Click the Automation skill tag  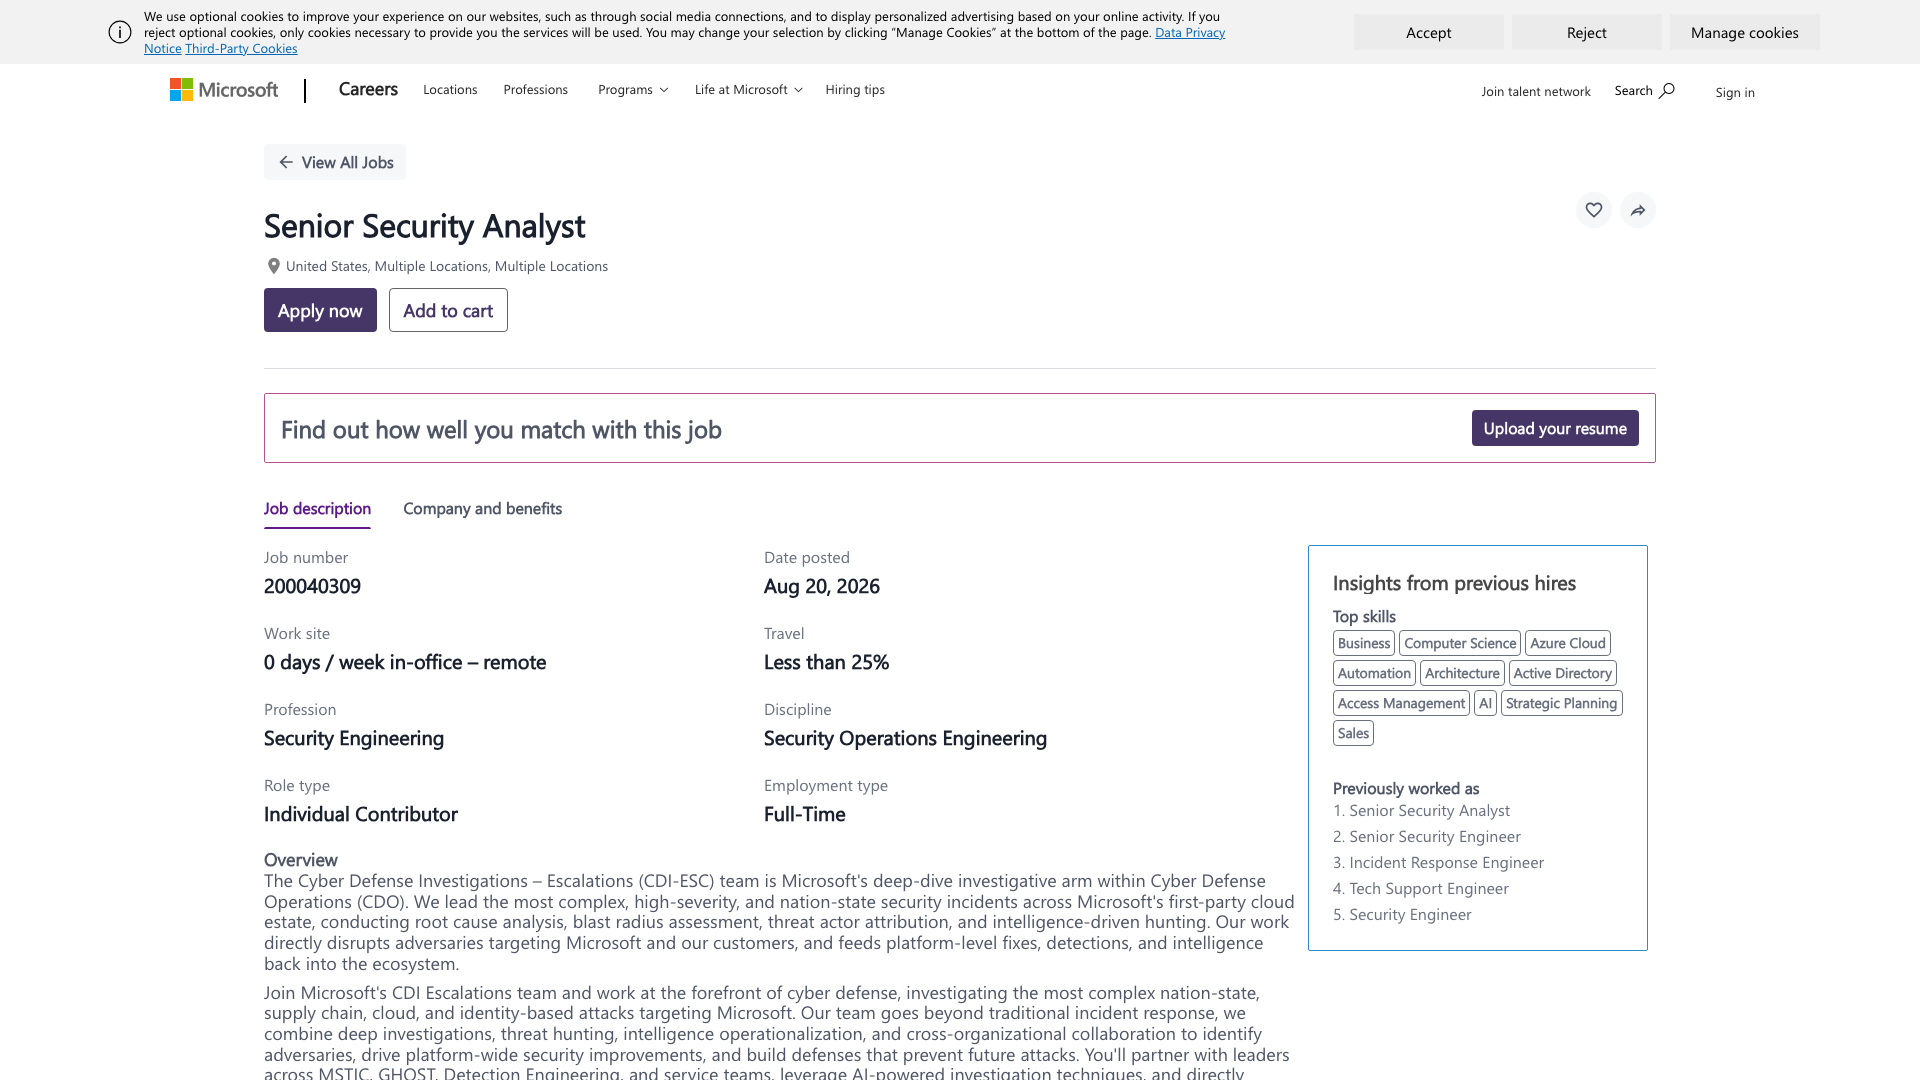1374,673
